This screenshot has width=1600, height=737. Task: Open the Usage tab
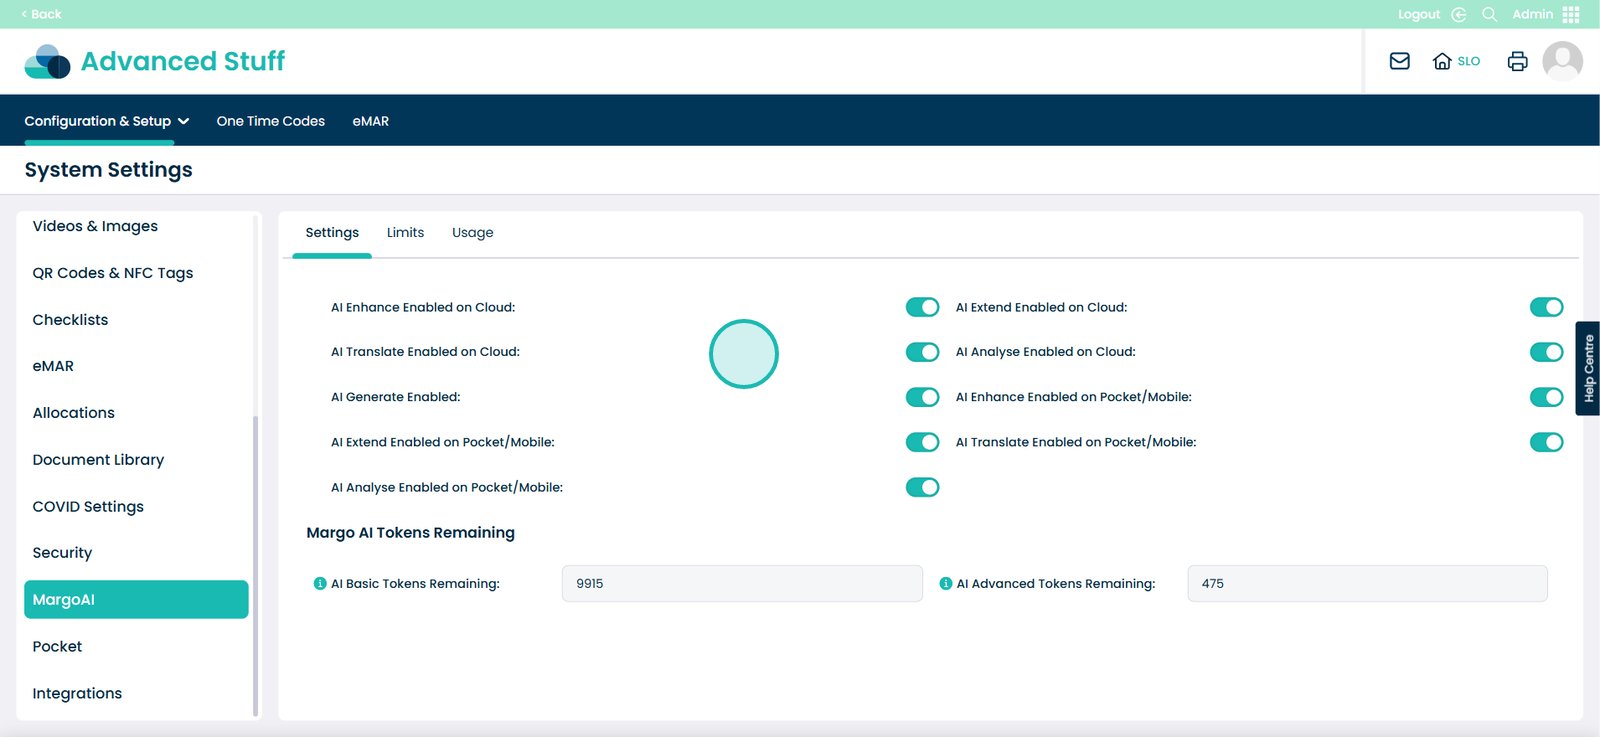tap(472, 232)
